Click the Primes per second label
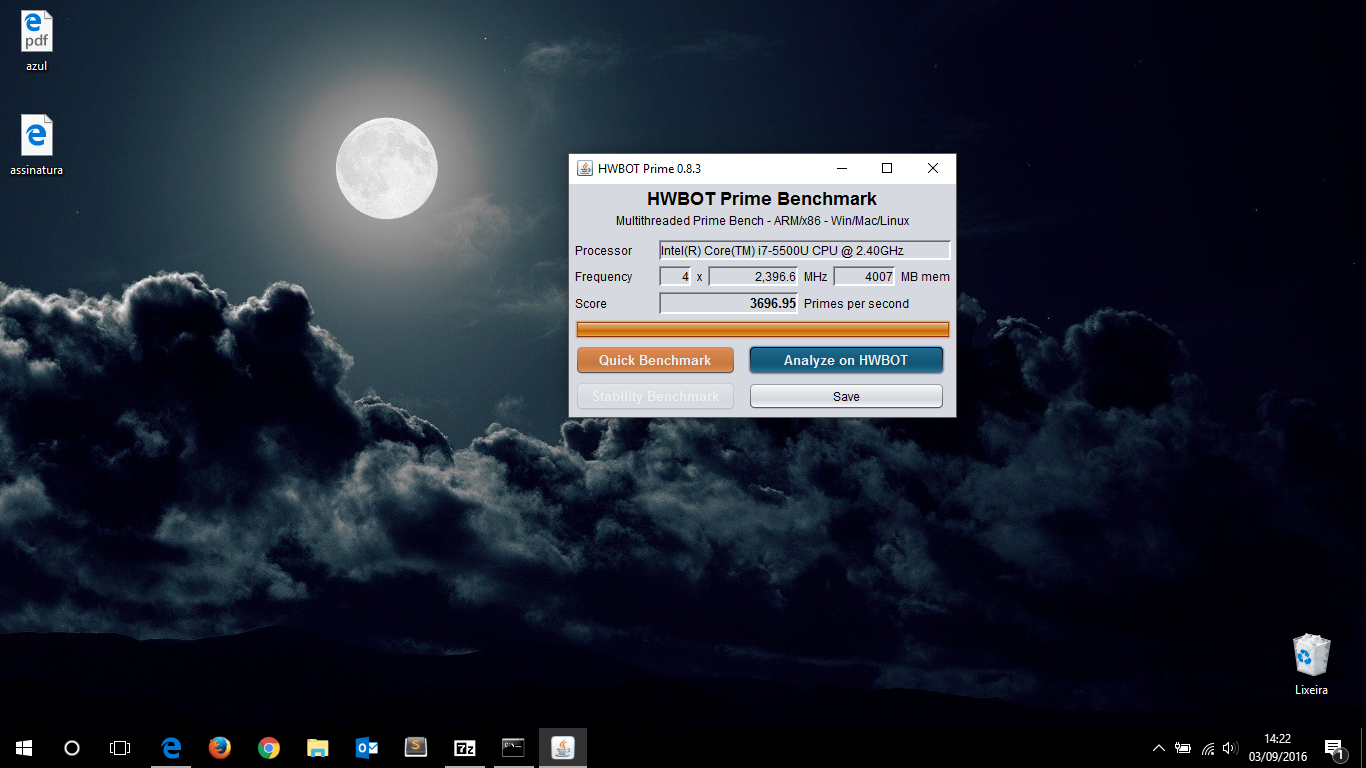 (x=857, y=303)
